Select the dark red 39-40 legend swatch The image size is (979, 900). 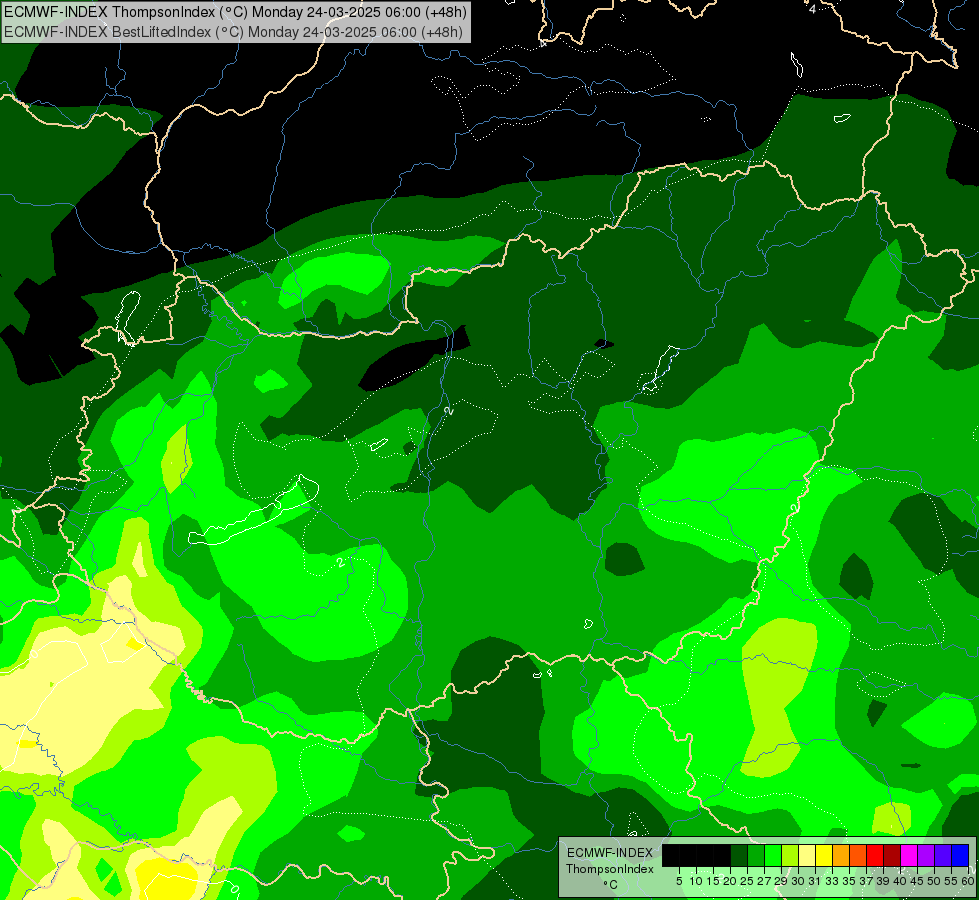892,855
